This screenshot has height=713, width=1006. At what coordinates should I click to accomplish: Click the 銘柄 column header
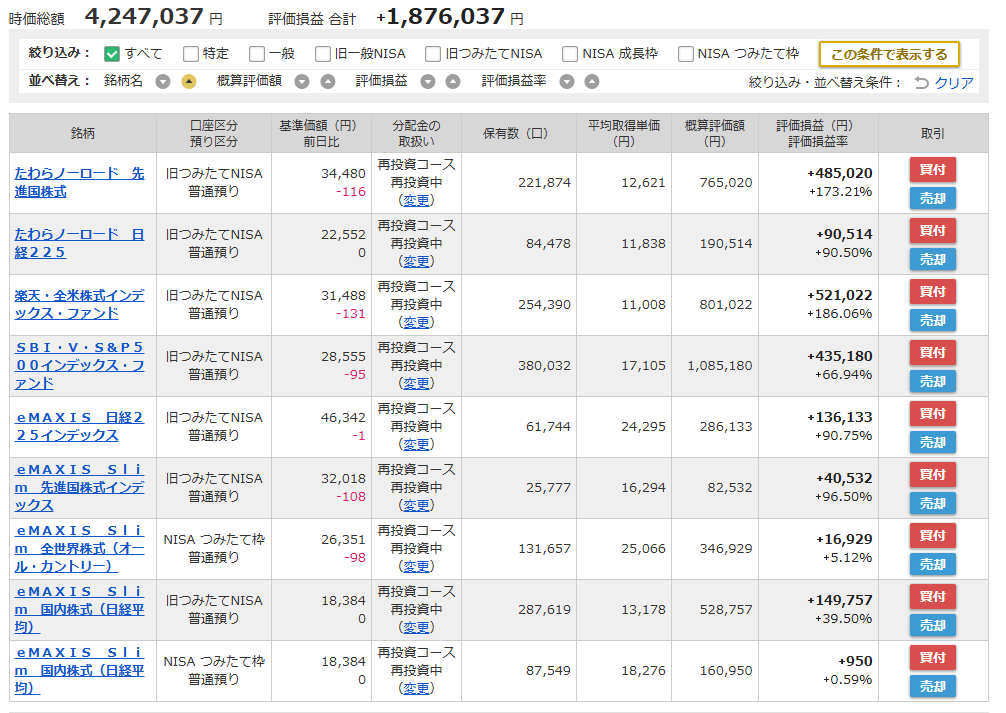coord(83,133)
